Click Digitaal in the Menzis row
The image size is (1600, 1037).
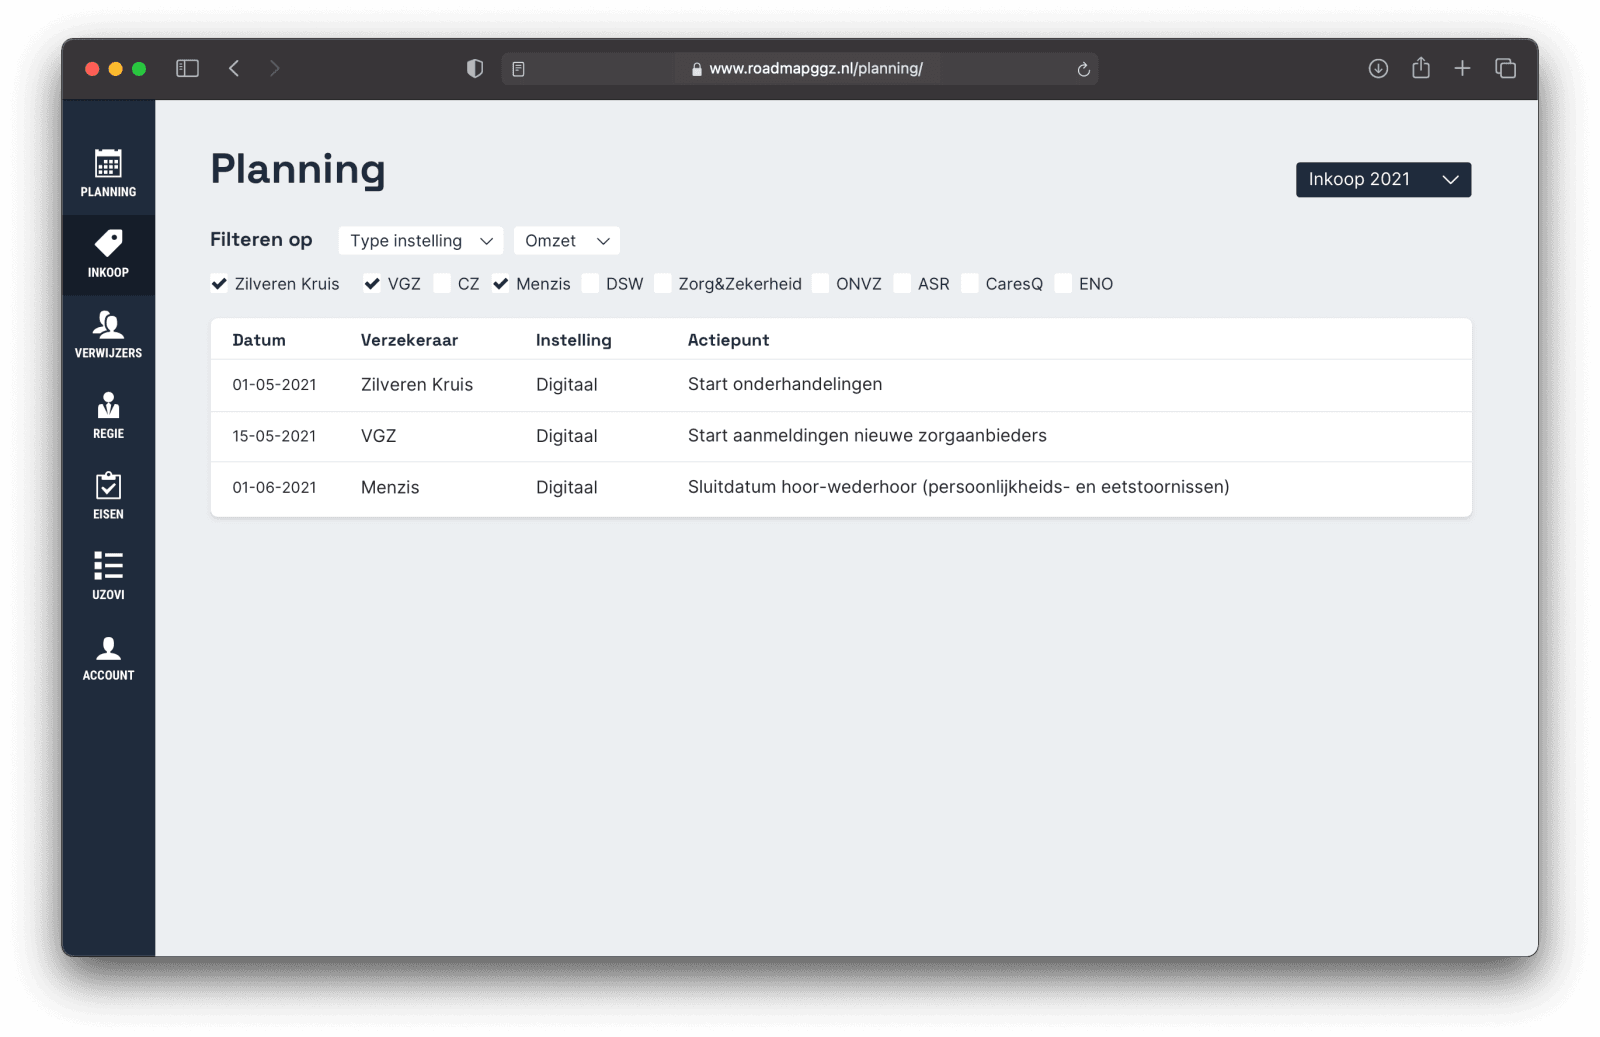pos(566,488)
